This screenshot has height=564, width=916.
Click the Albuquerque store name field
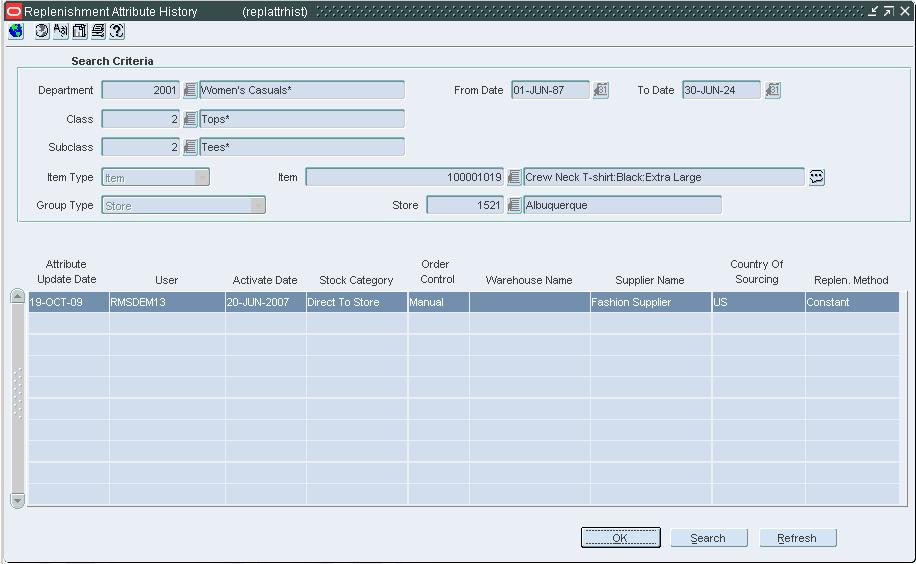point(622,205)
